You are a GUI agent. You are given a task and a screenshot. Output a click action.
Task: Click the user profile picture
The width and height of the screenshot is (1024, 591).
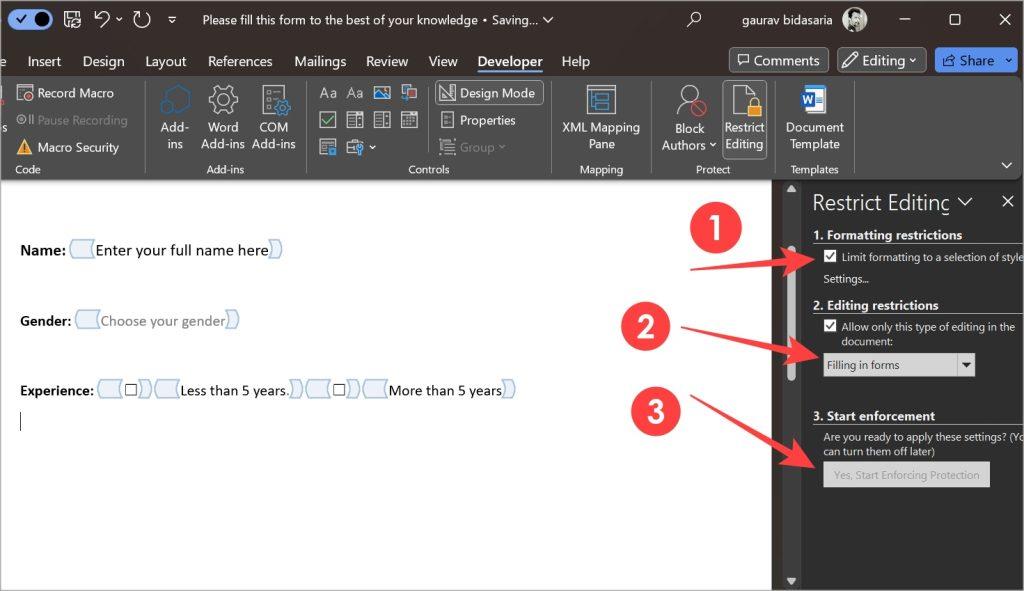(x=854, y=20)
